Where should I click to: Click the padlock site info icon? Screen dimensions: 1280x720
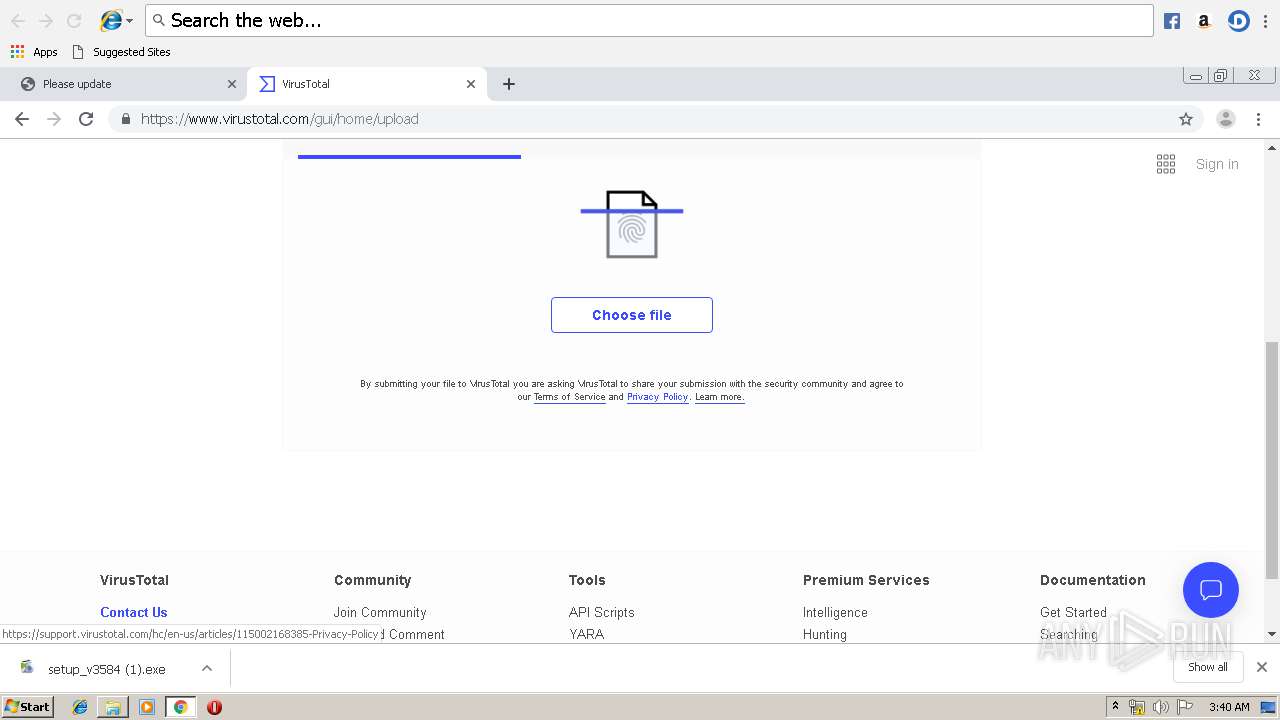click(125, 119)
